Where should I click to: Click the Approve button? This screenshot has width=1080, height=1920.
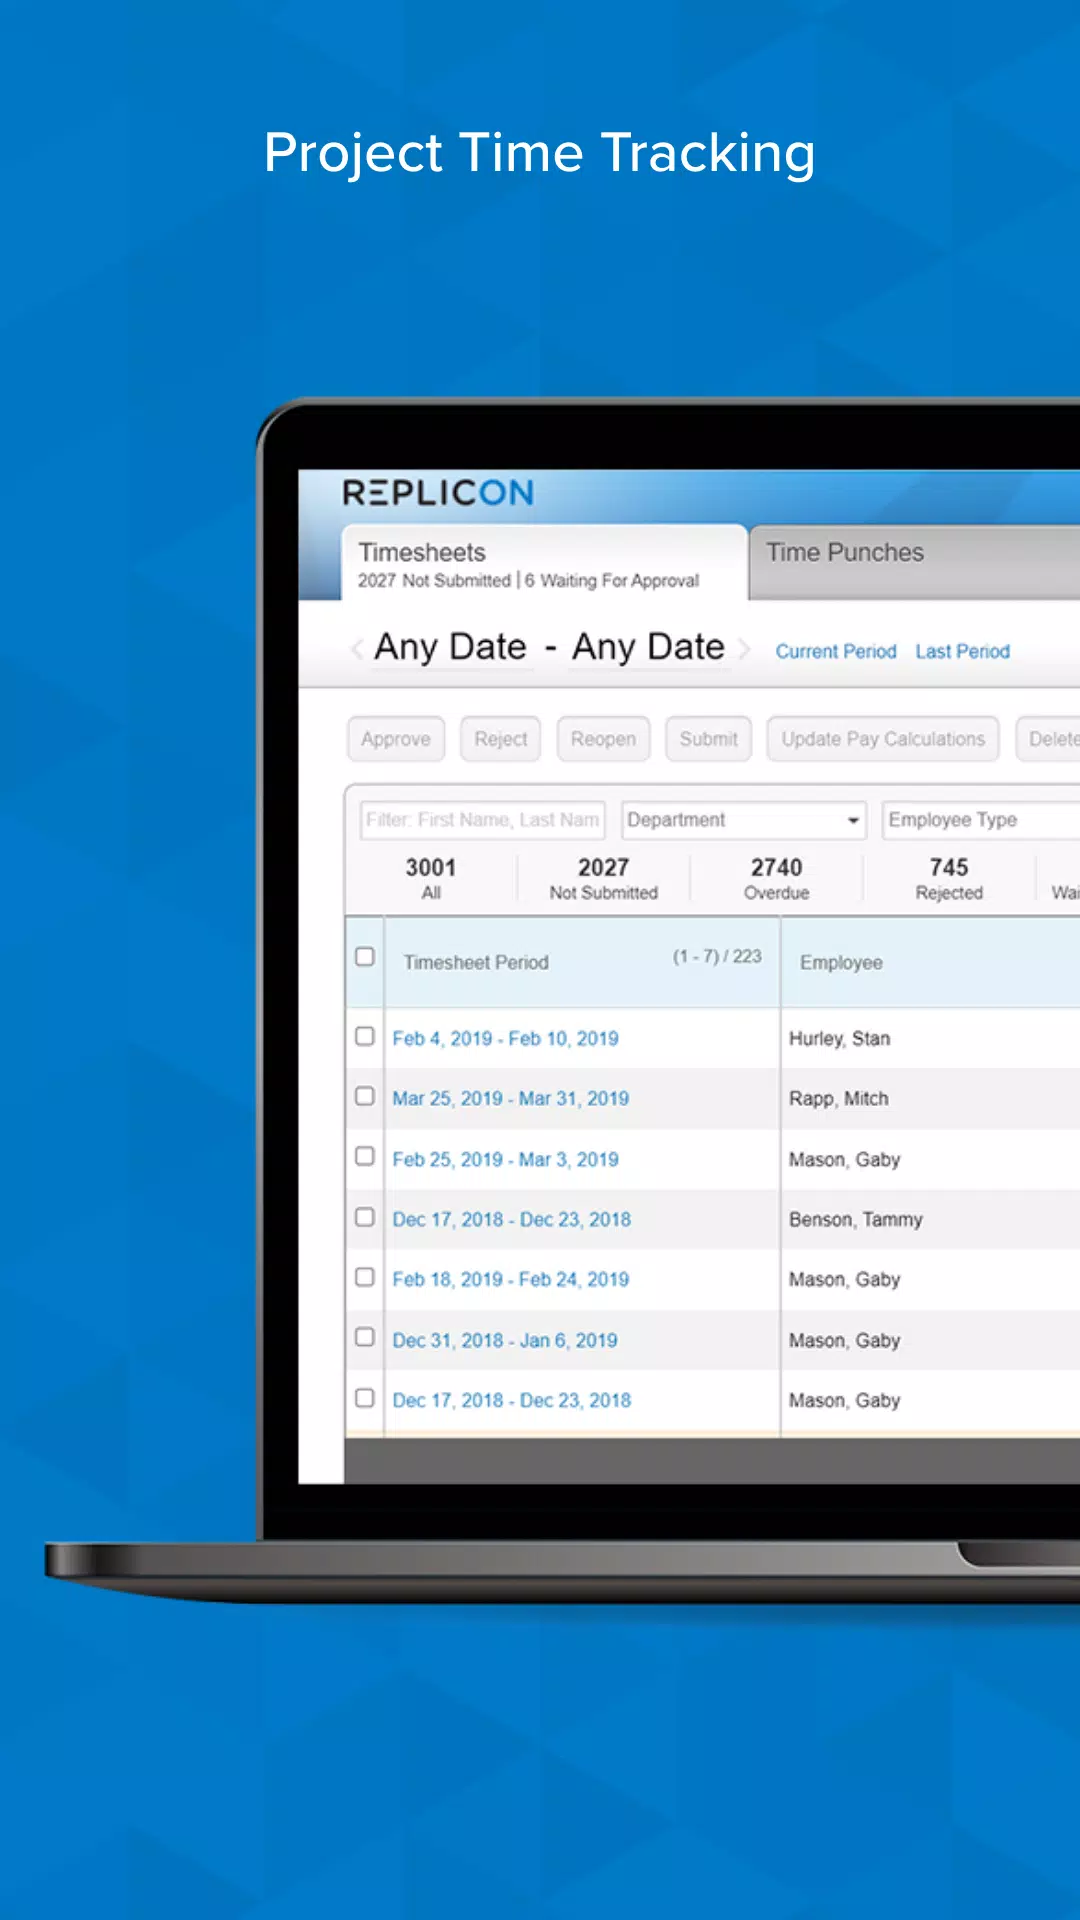tap(396, 739)
